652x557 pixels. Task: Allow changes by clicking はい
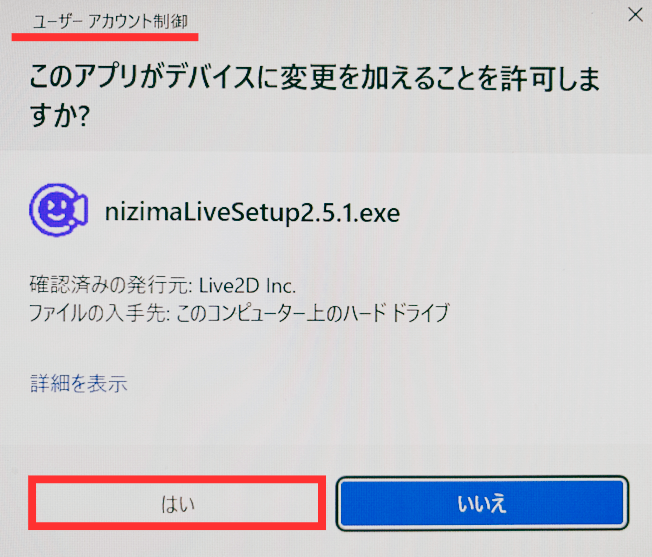pyautogui.click(x=177, y=503)
